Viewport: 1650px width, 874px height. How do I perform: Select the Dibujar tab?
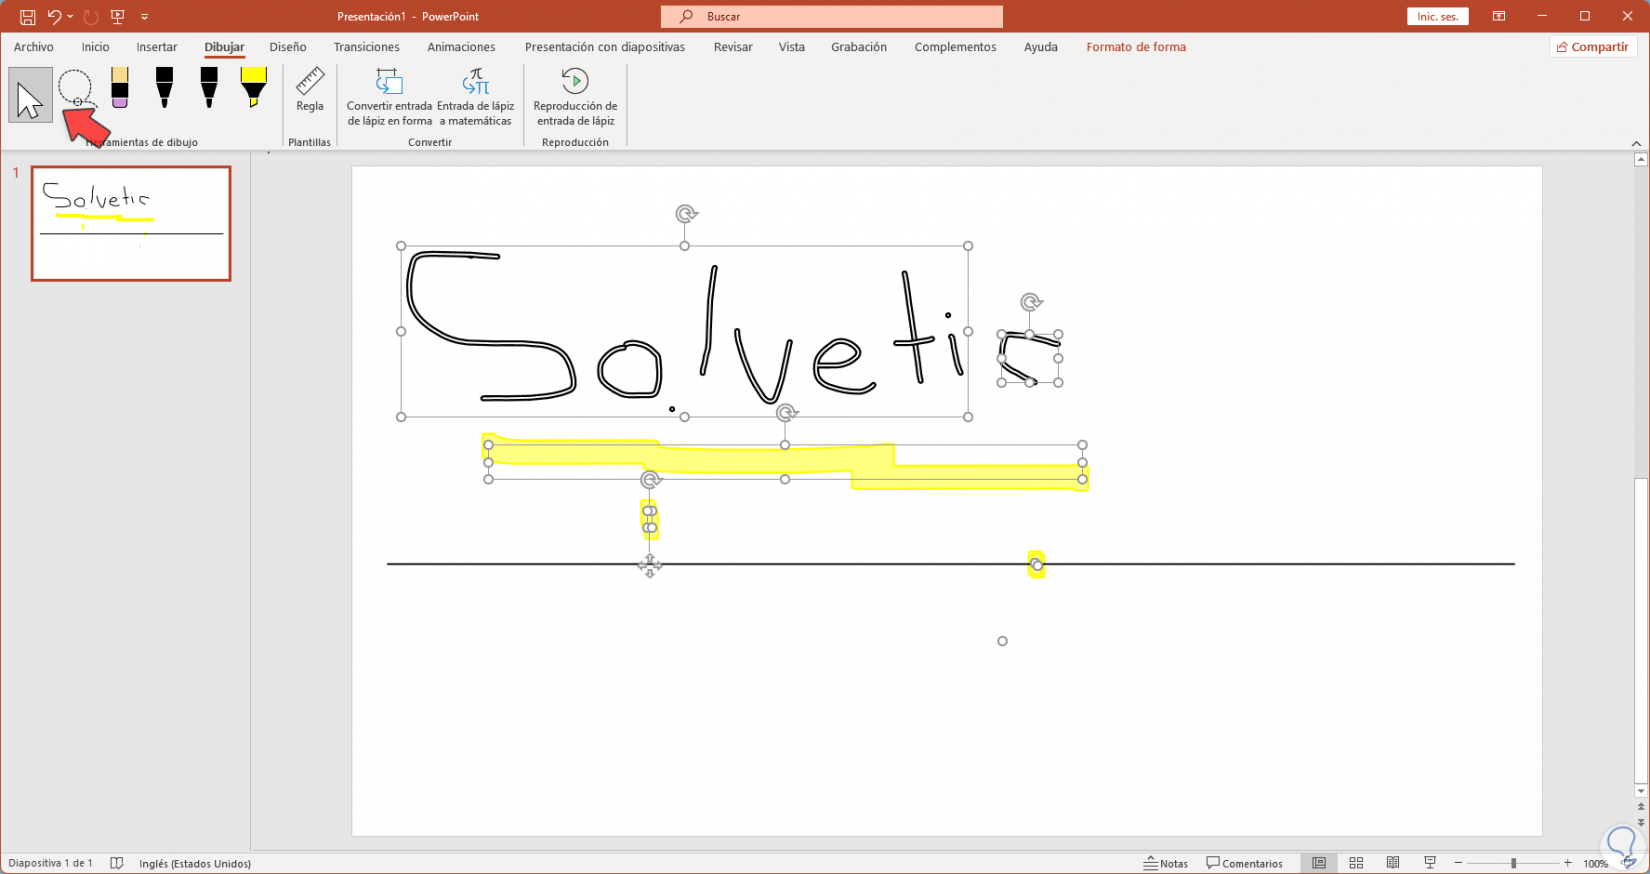[x=224, y=47]
